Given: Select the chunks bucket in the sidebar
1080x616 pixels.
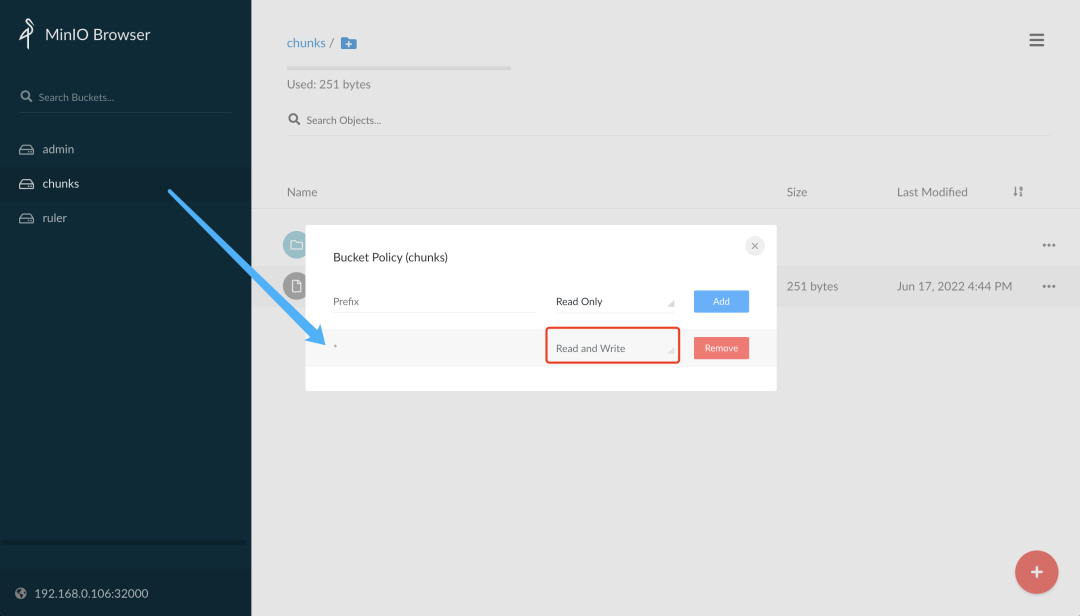Looking at the screenshot, I should pyautogui.click(x=125, y=184).
